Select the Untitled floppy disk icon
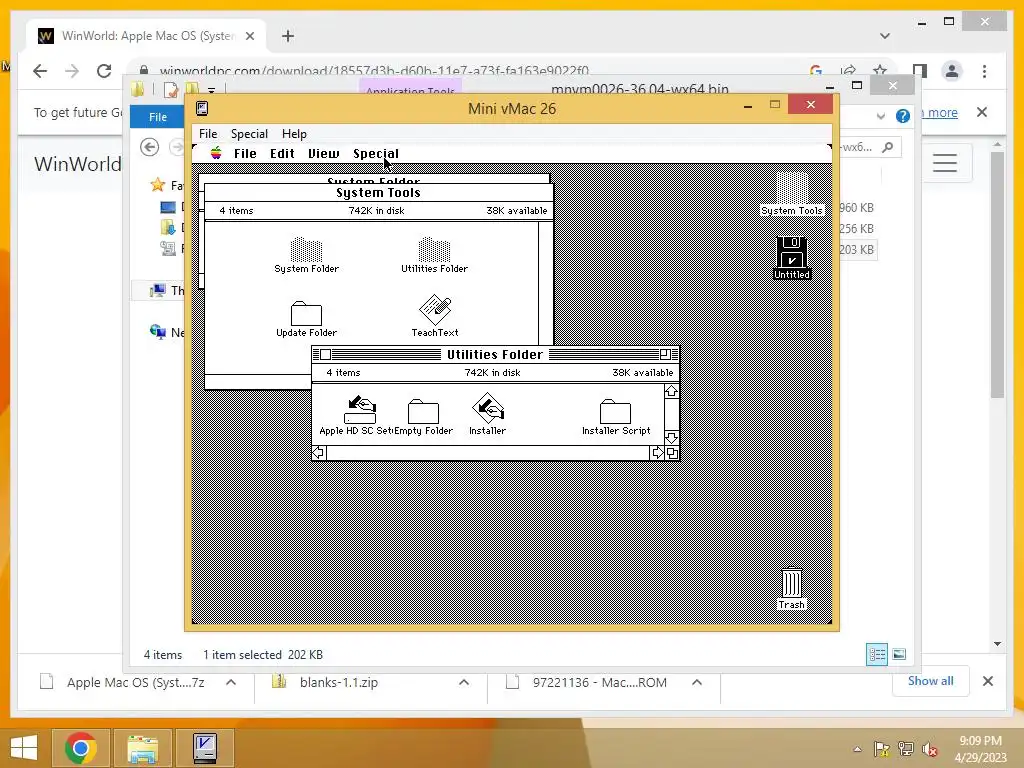 pos(792,258)
